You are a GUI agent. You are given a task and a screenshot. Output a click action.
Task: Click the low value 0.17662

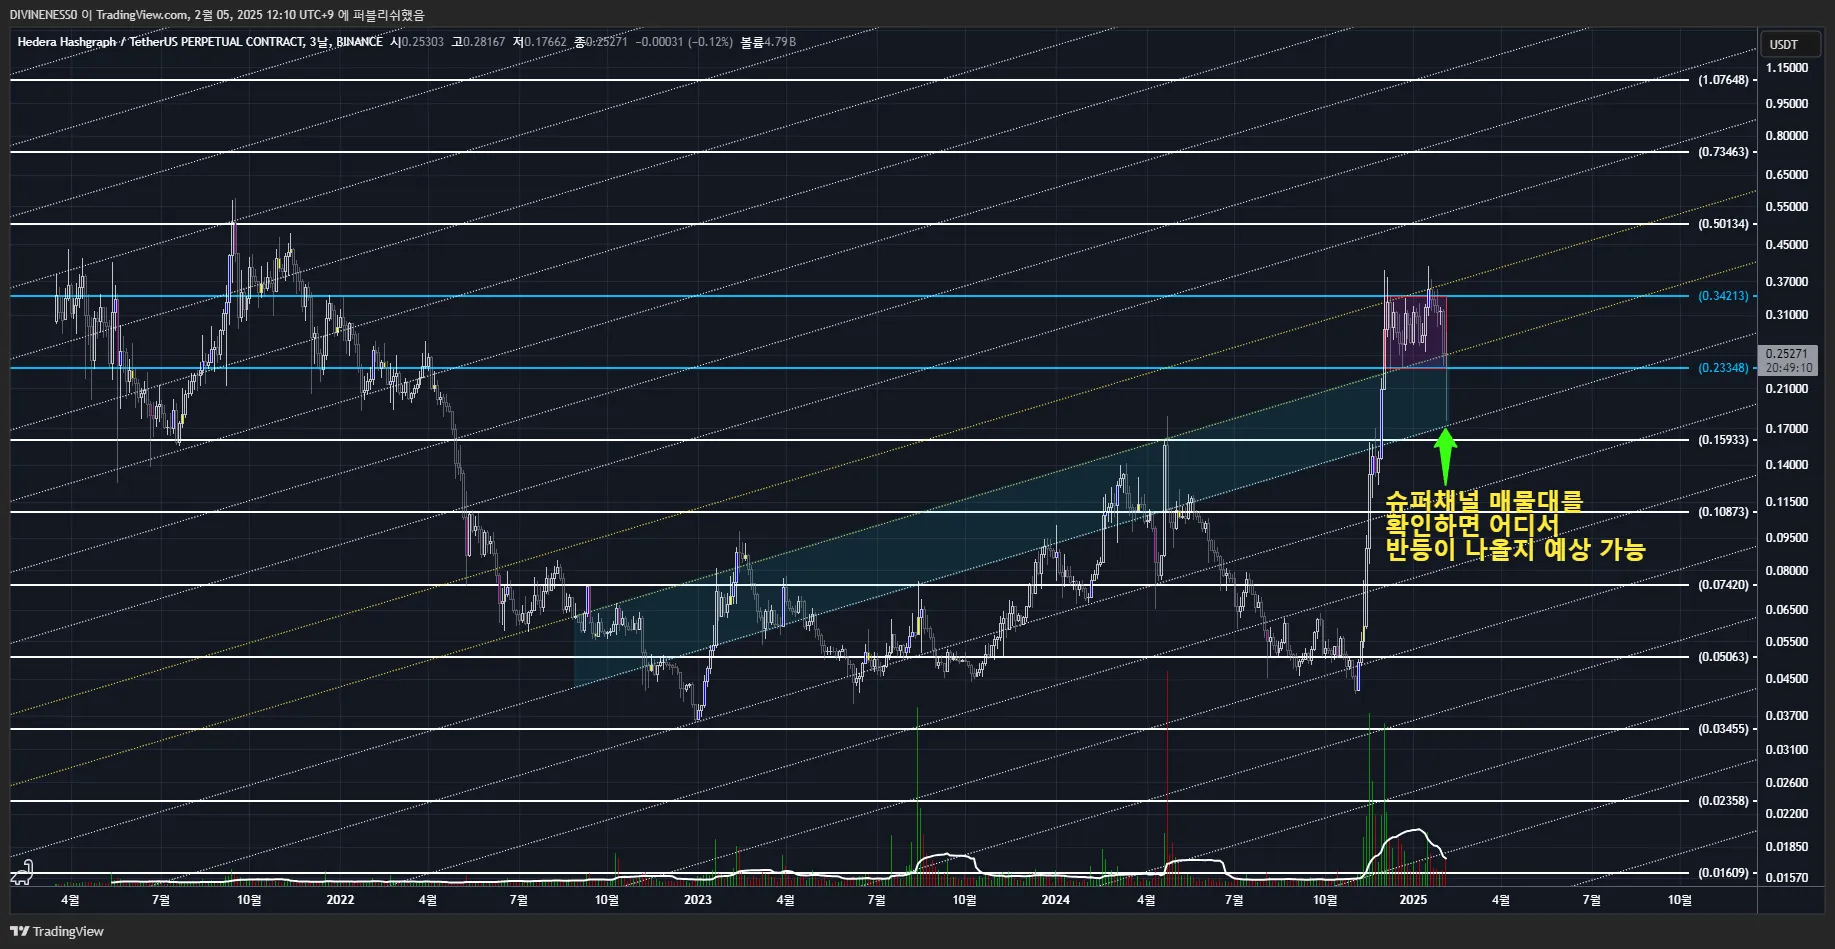545,42
